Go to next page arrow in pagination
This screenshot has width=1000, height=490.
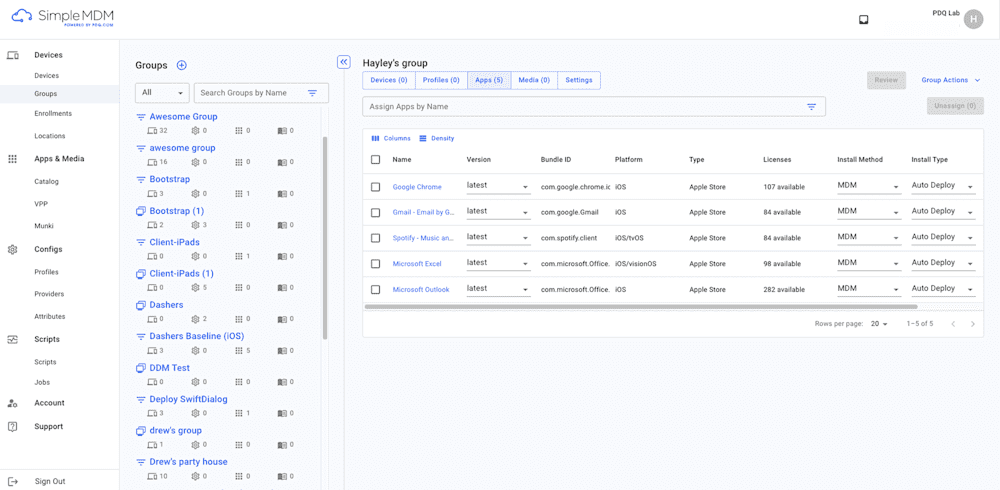(x=973, y=324)
